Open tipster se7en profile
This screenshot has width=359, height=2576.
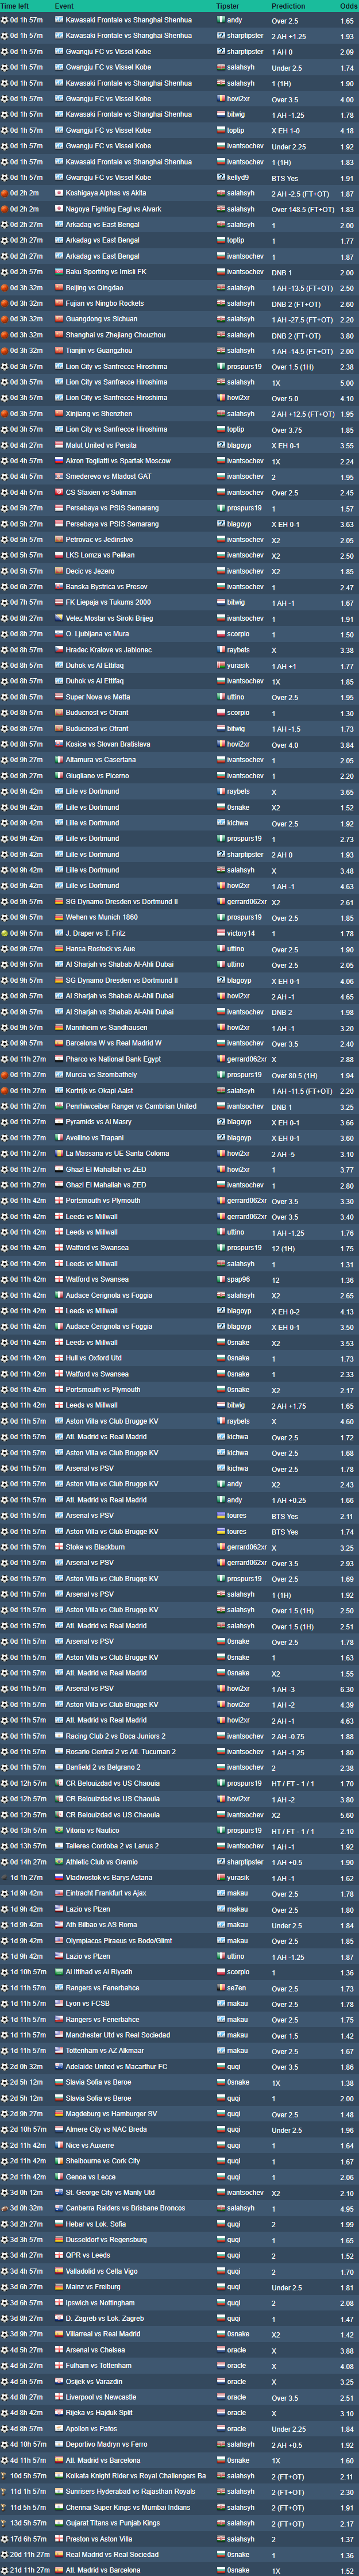pos(236,1988)
